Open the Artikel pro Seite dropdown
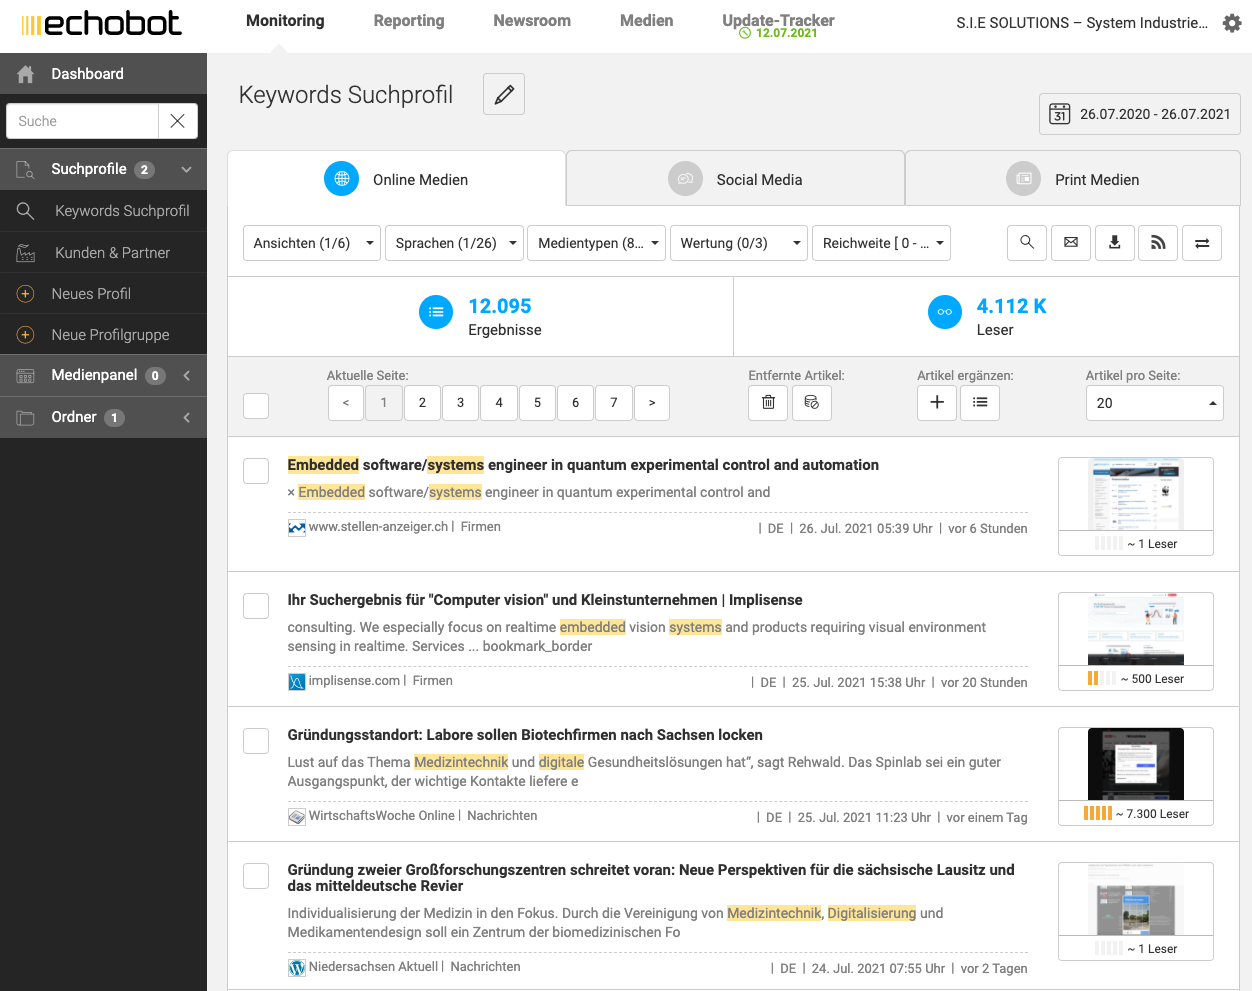 [1154, 403]
